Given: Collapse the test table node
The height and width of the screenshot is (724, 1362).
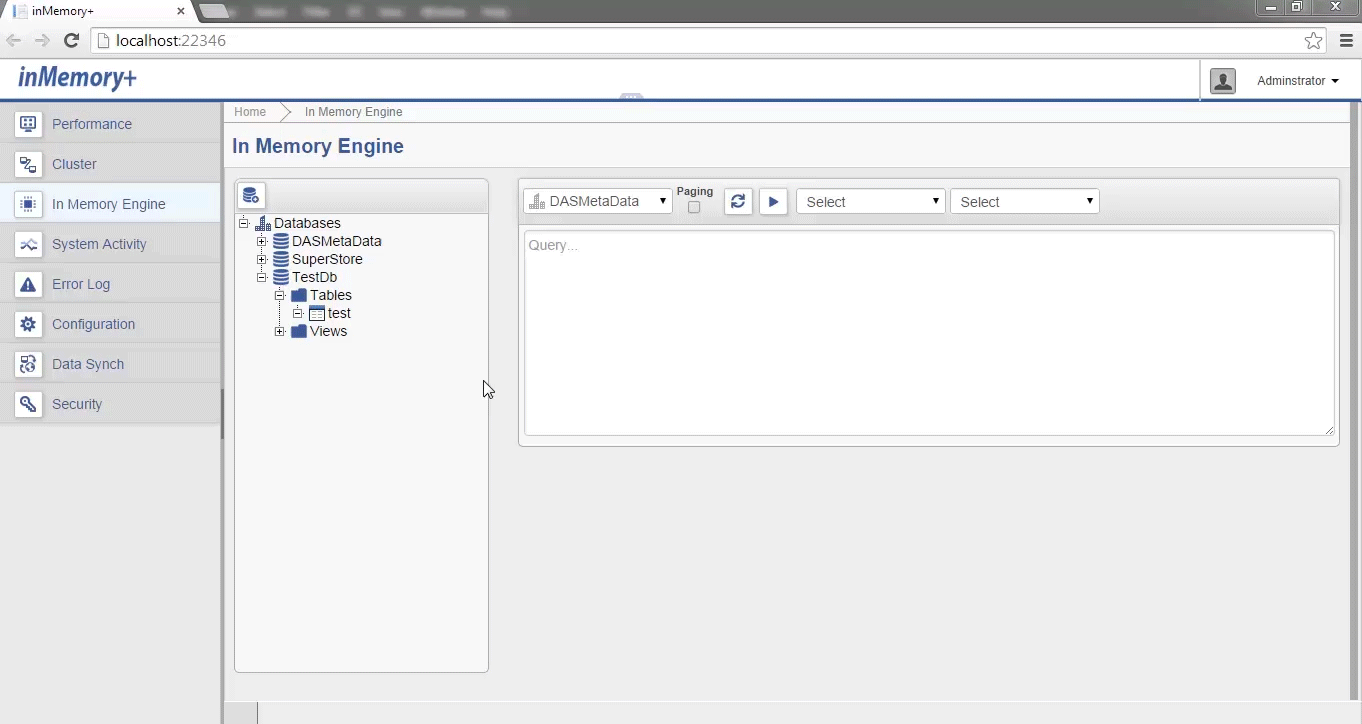Looking at the screenshot, I should (x=298, y=313).
